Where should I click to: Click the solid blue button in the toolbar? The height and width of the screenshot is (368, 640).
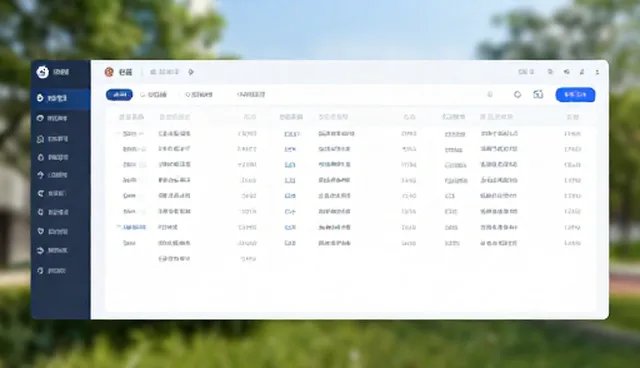pos(575,95)
